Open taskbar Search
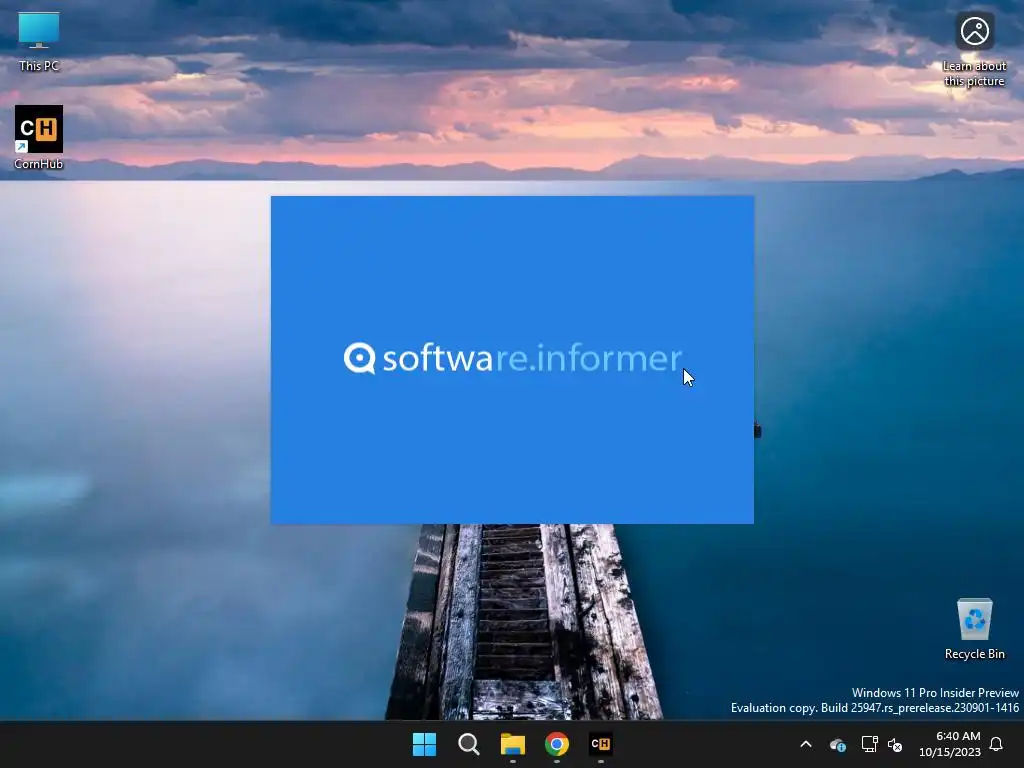 coord(468,744)
